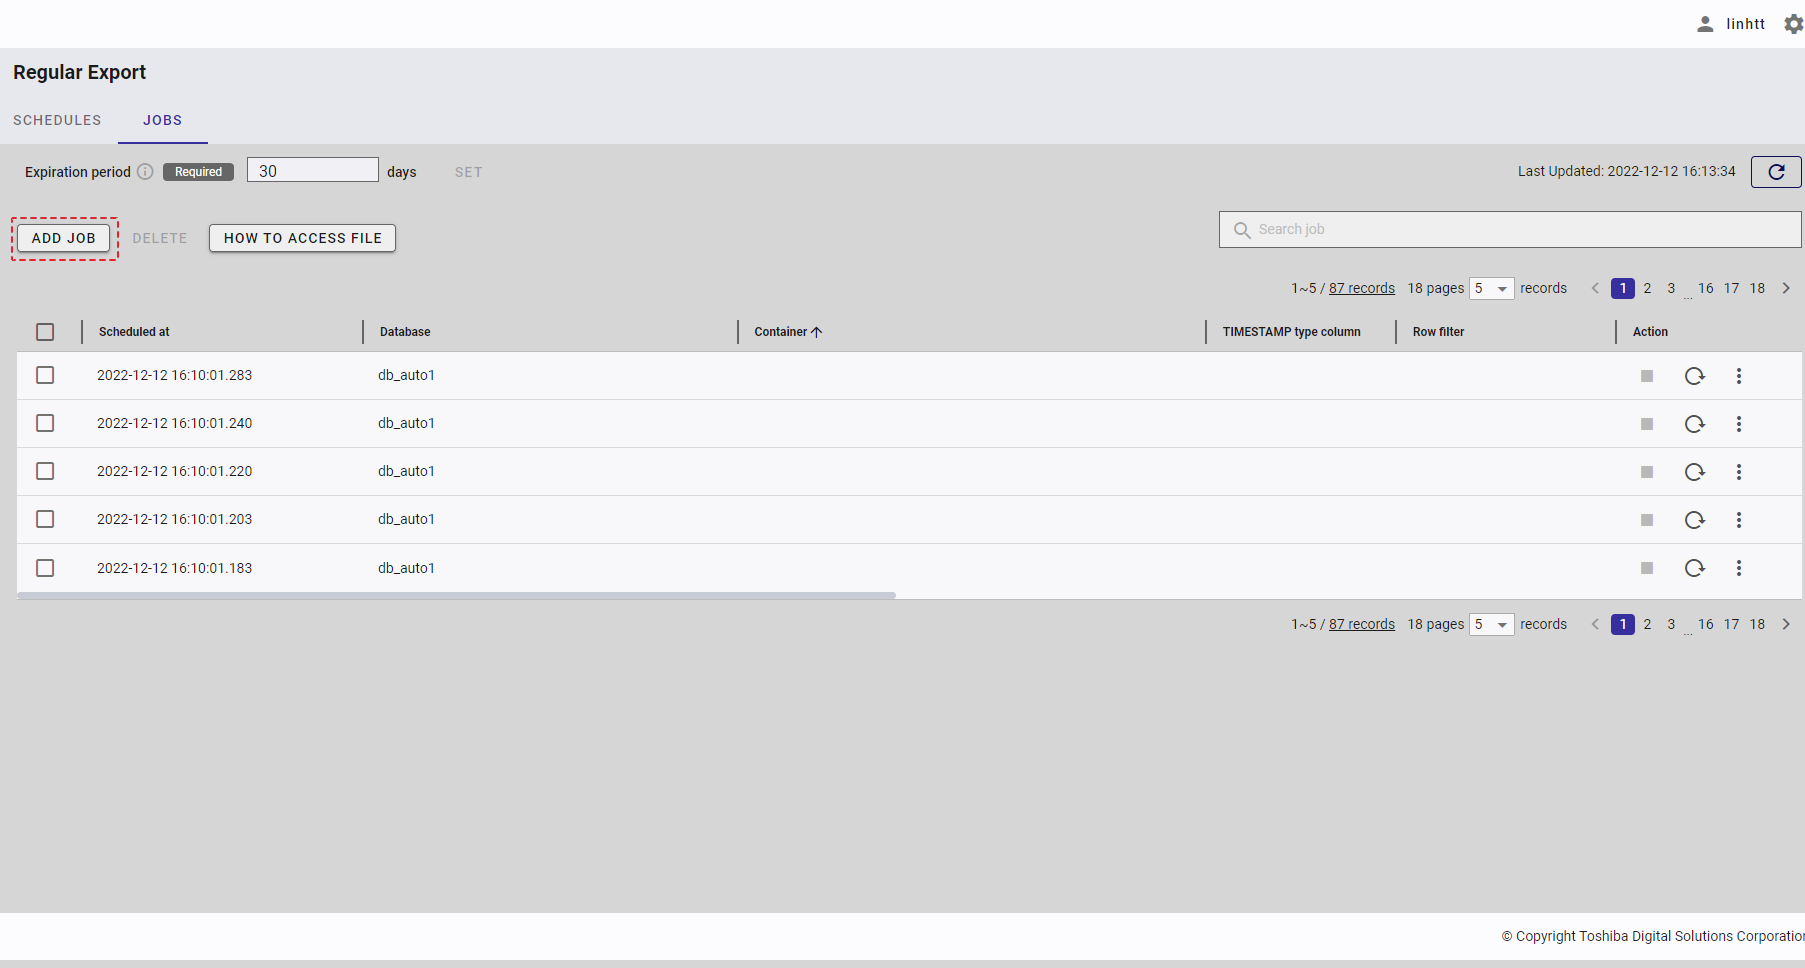The width and height of the screenshot is (1805, 968).
Task: Select the JOBS tab
Action: coord(162,120)
